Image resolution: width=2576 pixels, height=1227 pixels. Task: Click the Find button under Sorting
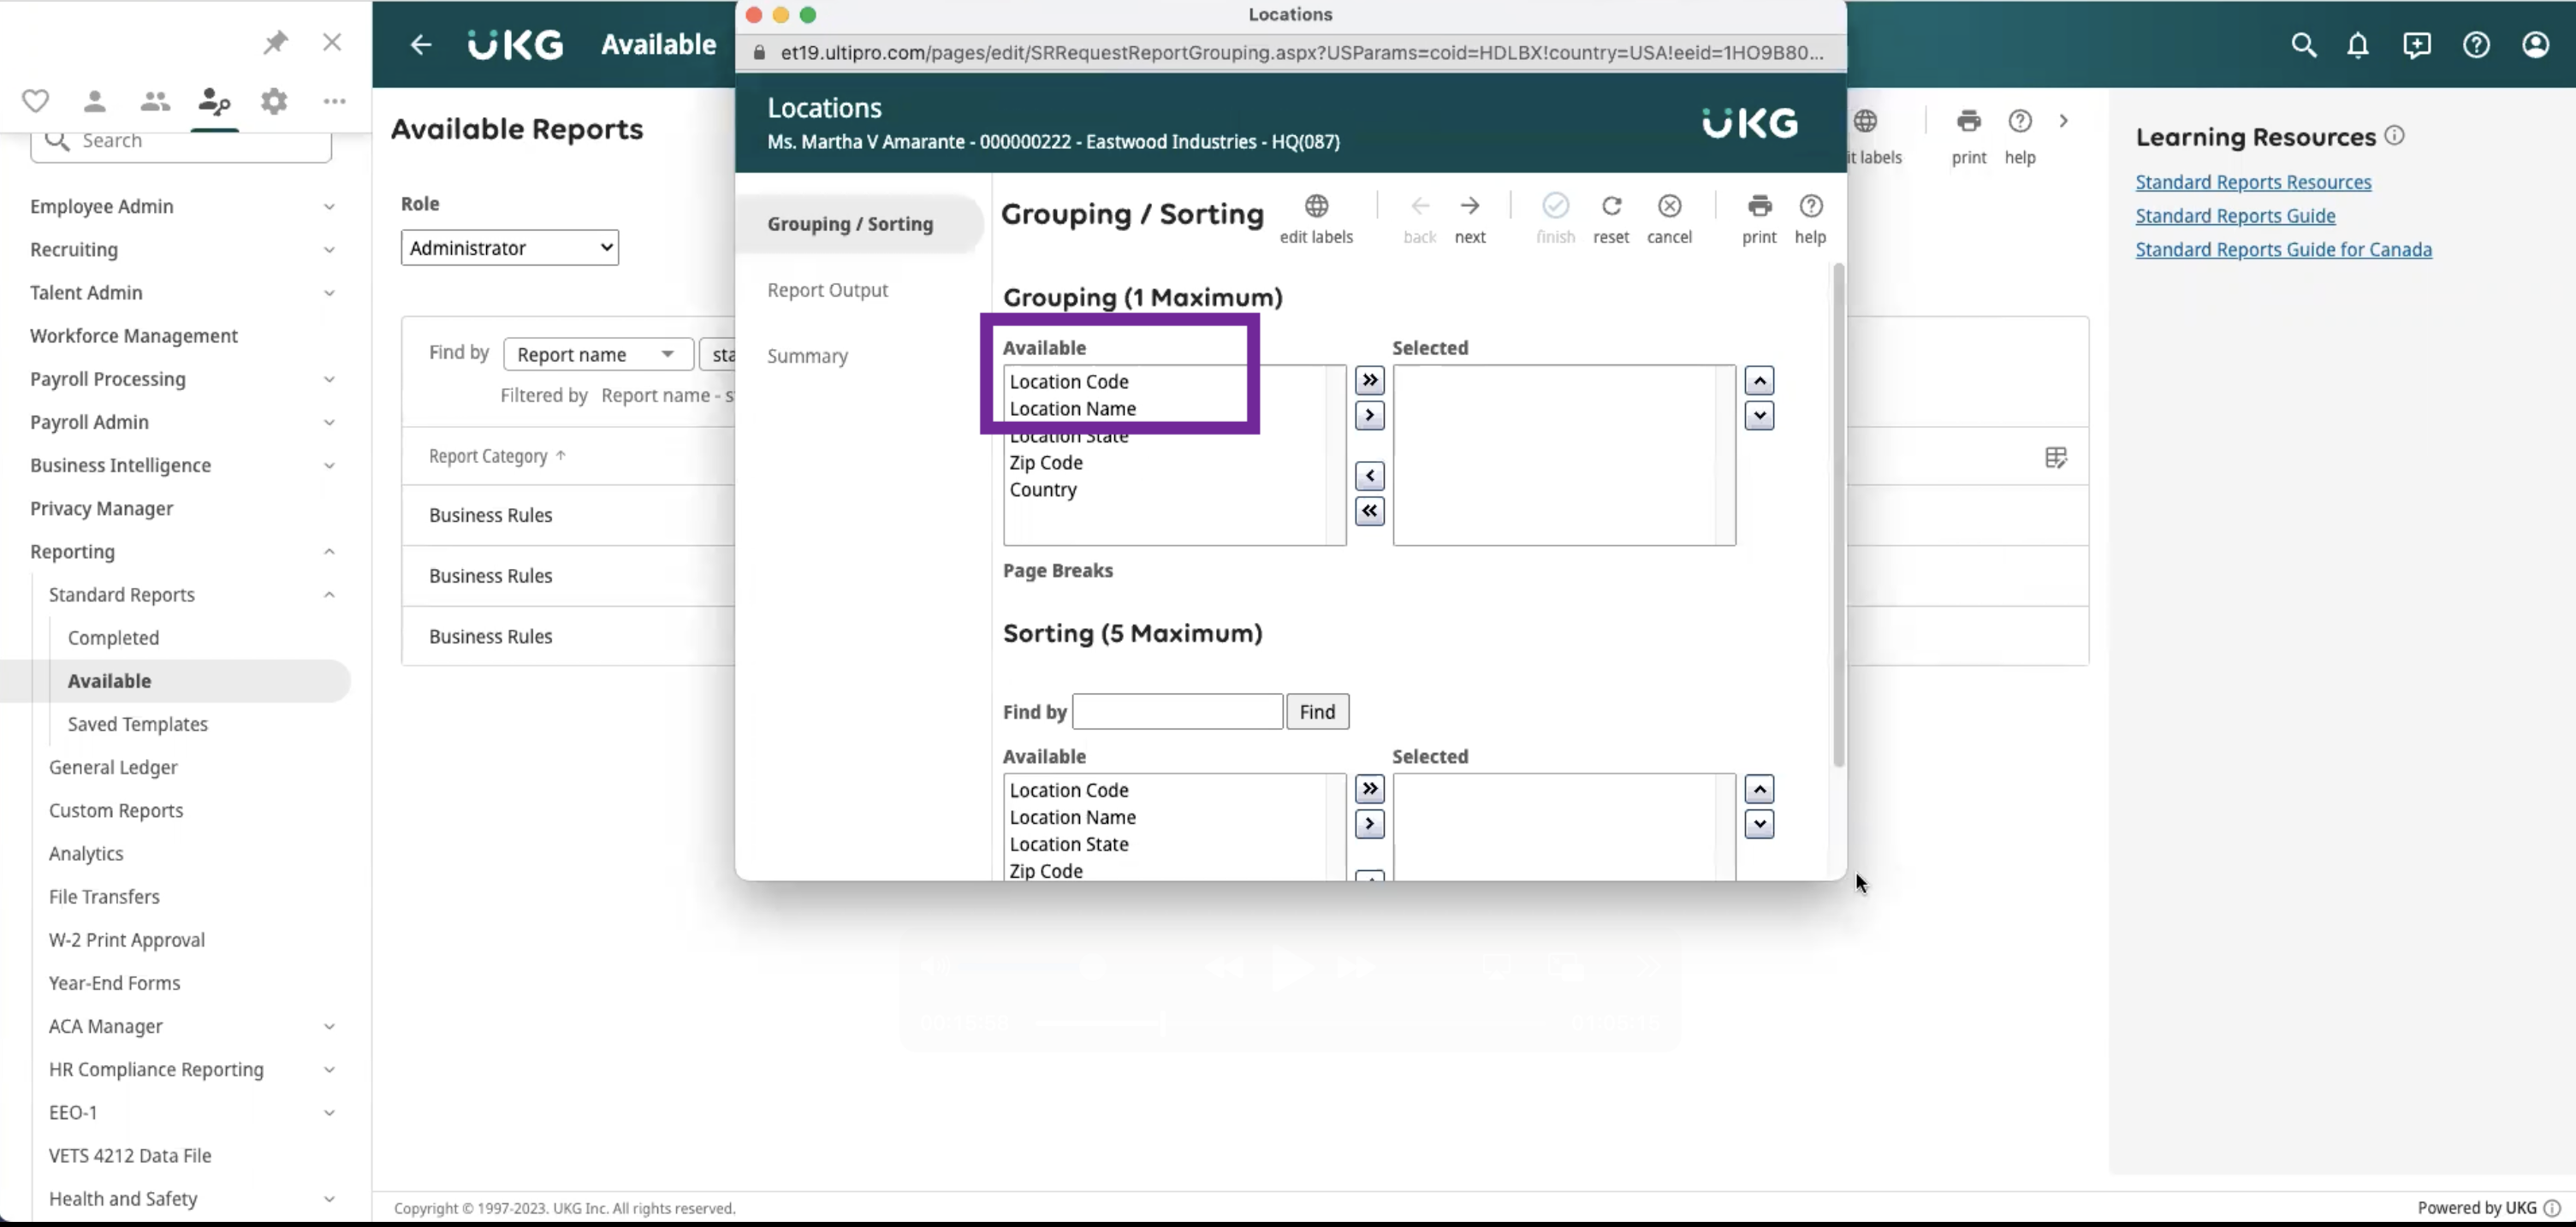coord(1317,712)
